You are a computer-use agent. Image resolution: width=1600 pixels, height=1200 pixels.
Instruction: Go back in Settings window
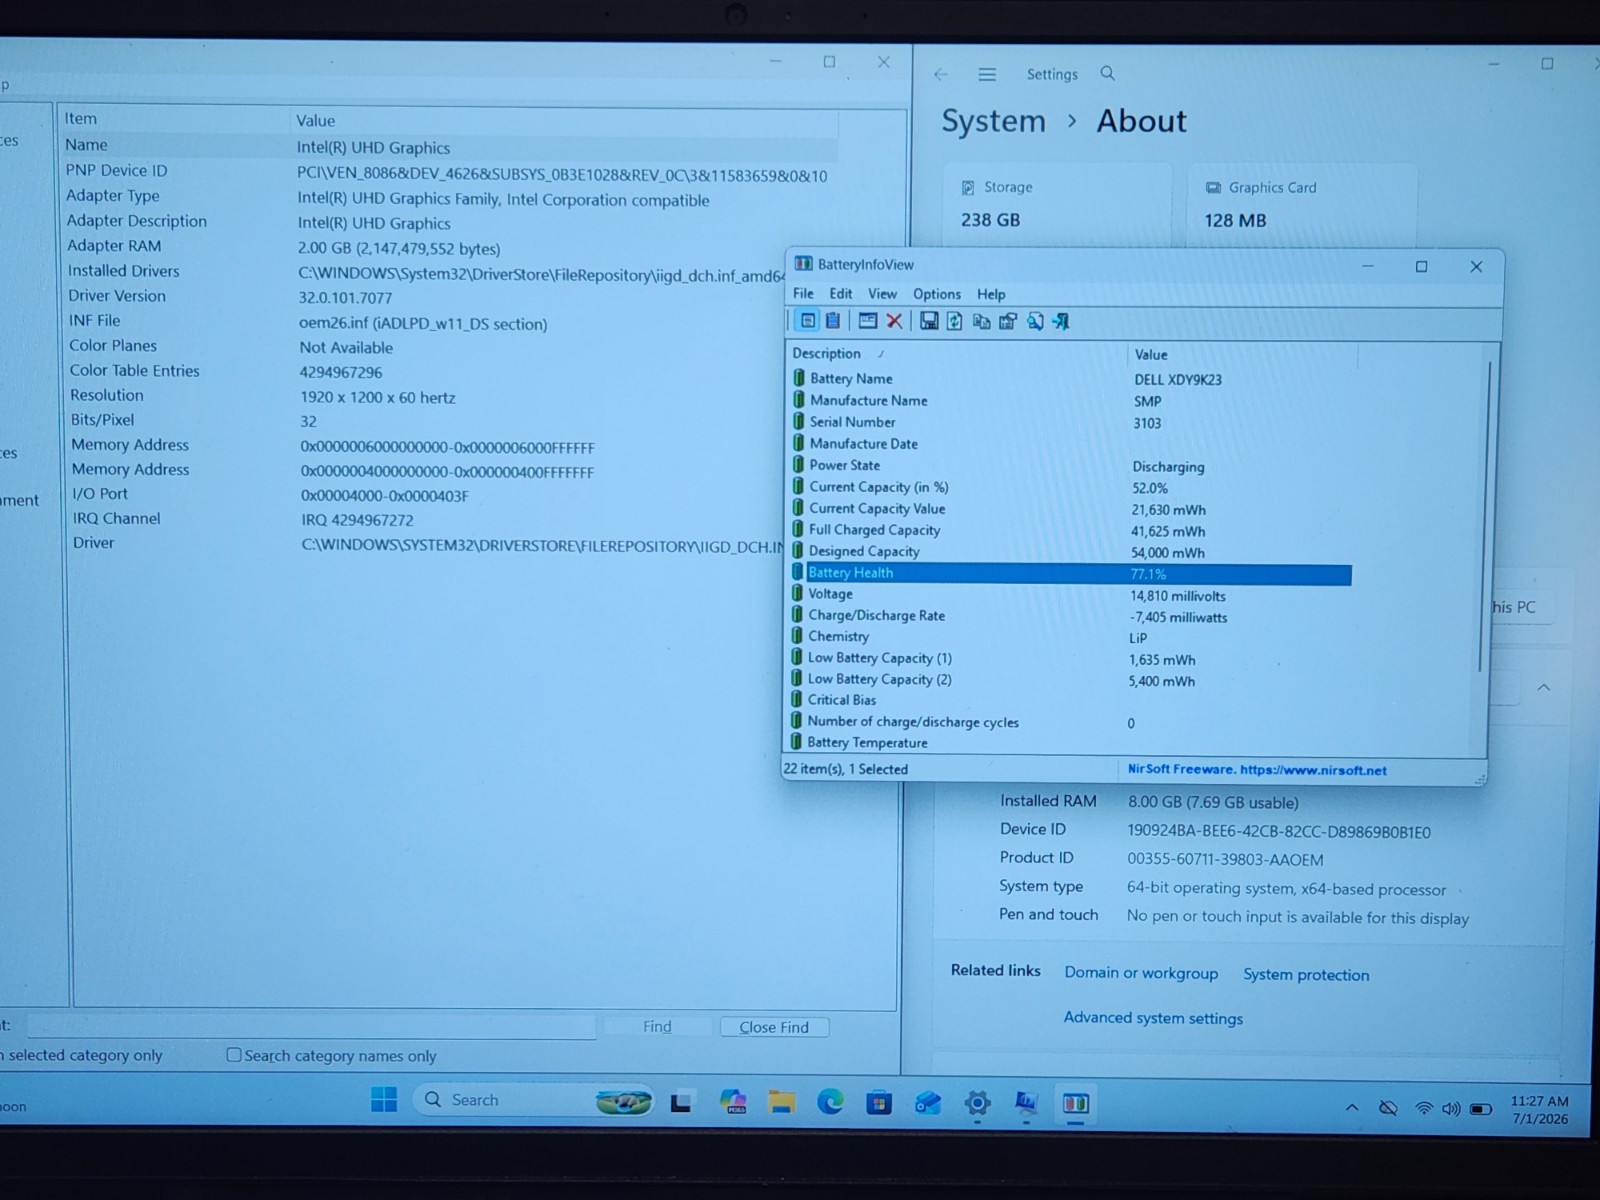coord(940,74)
